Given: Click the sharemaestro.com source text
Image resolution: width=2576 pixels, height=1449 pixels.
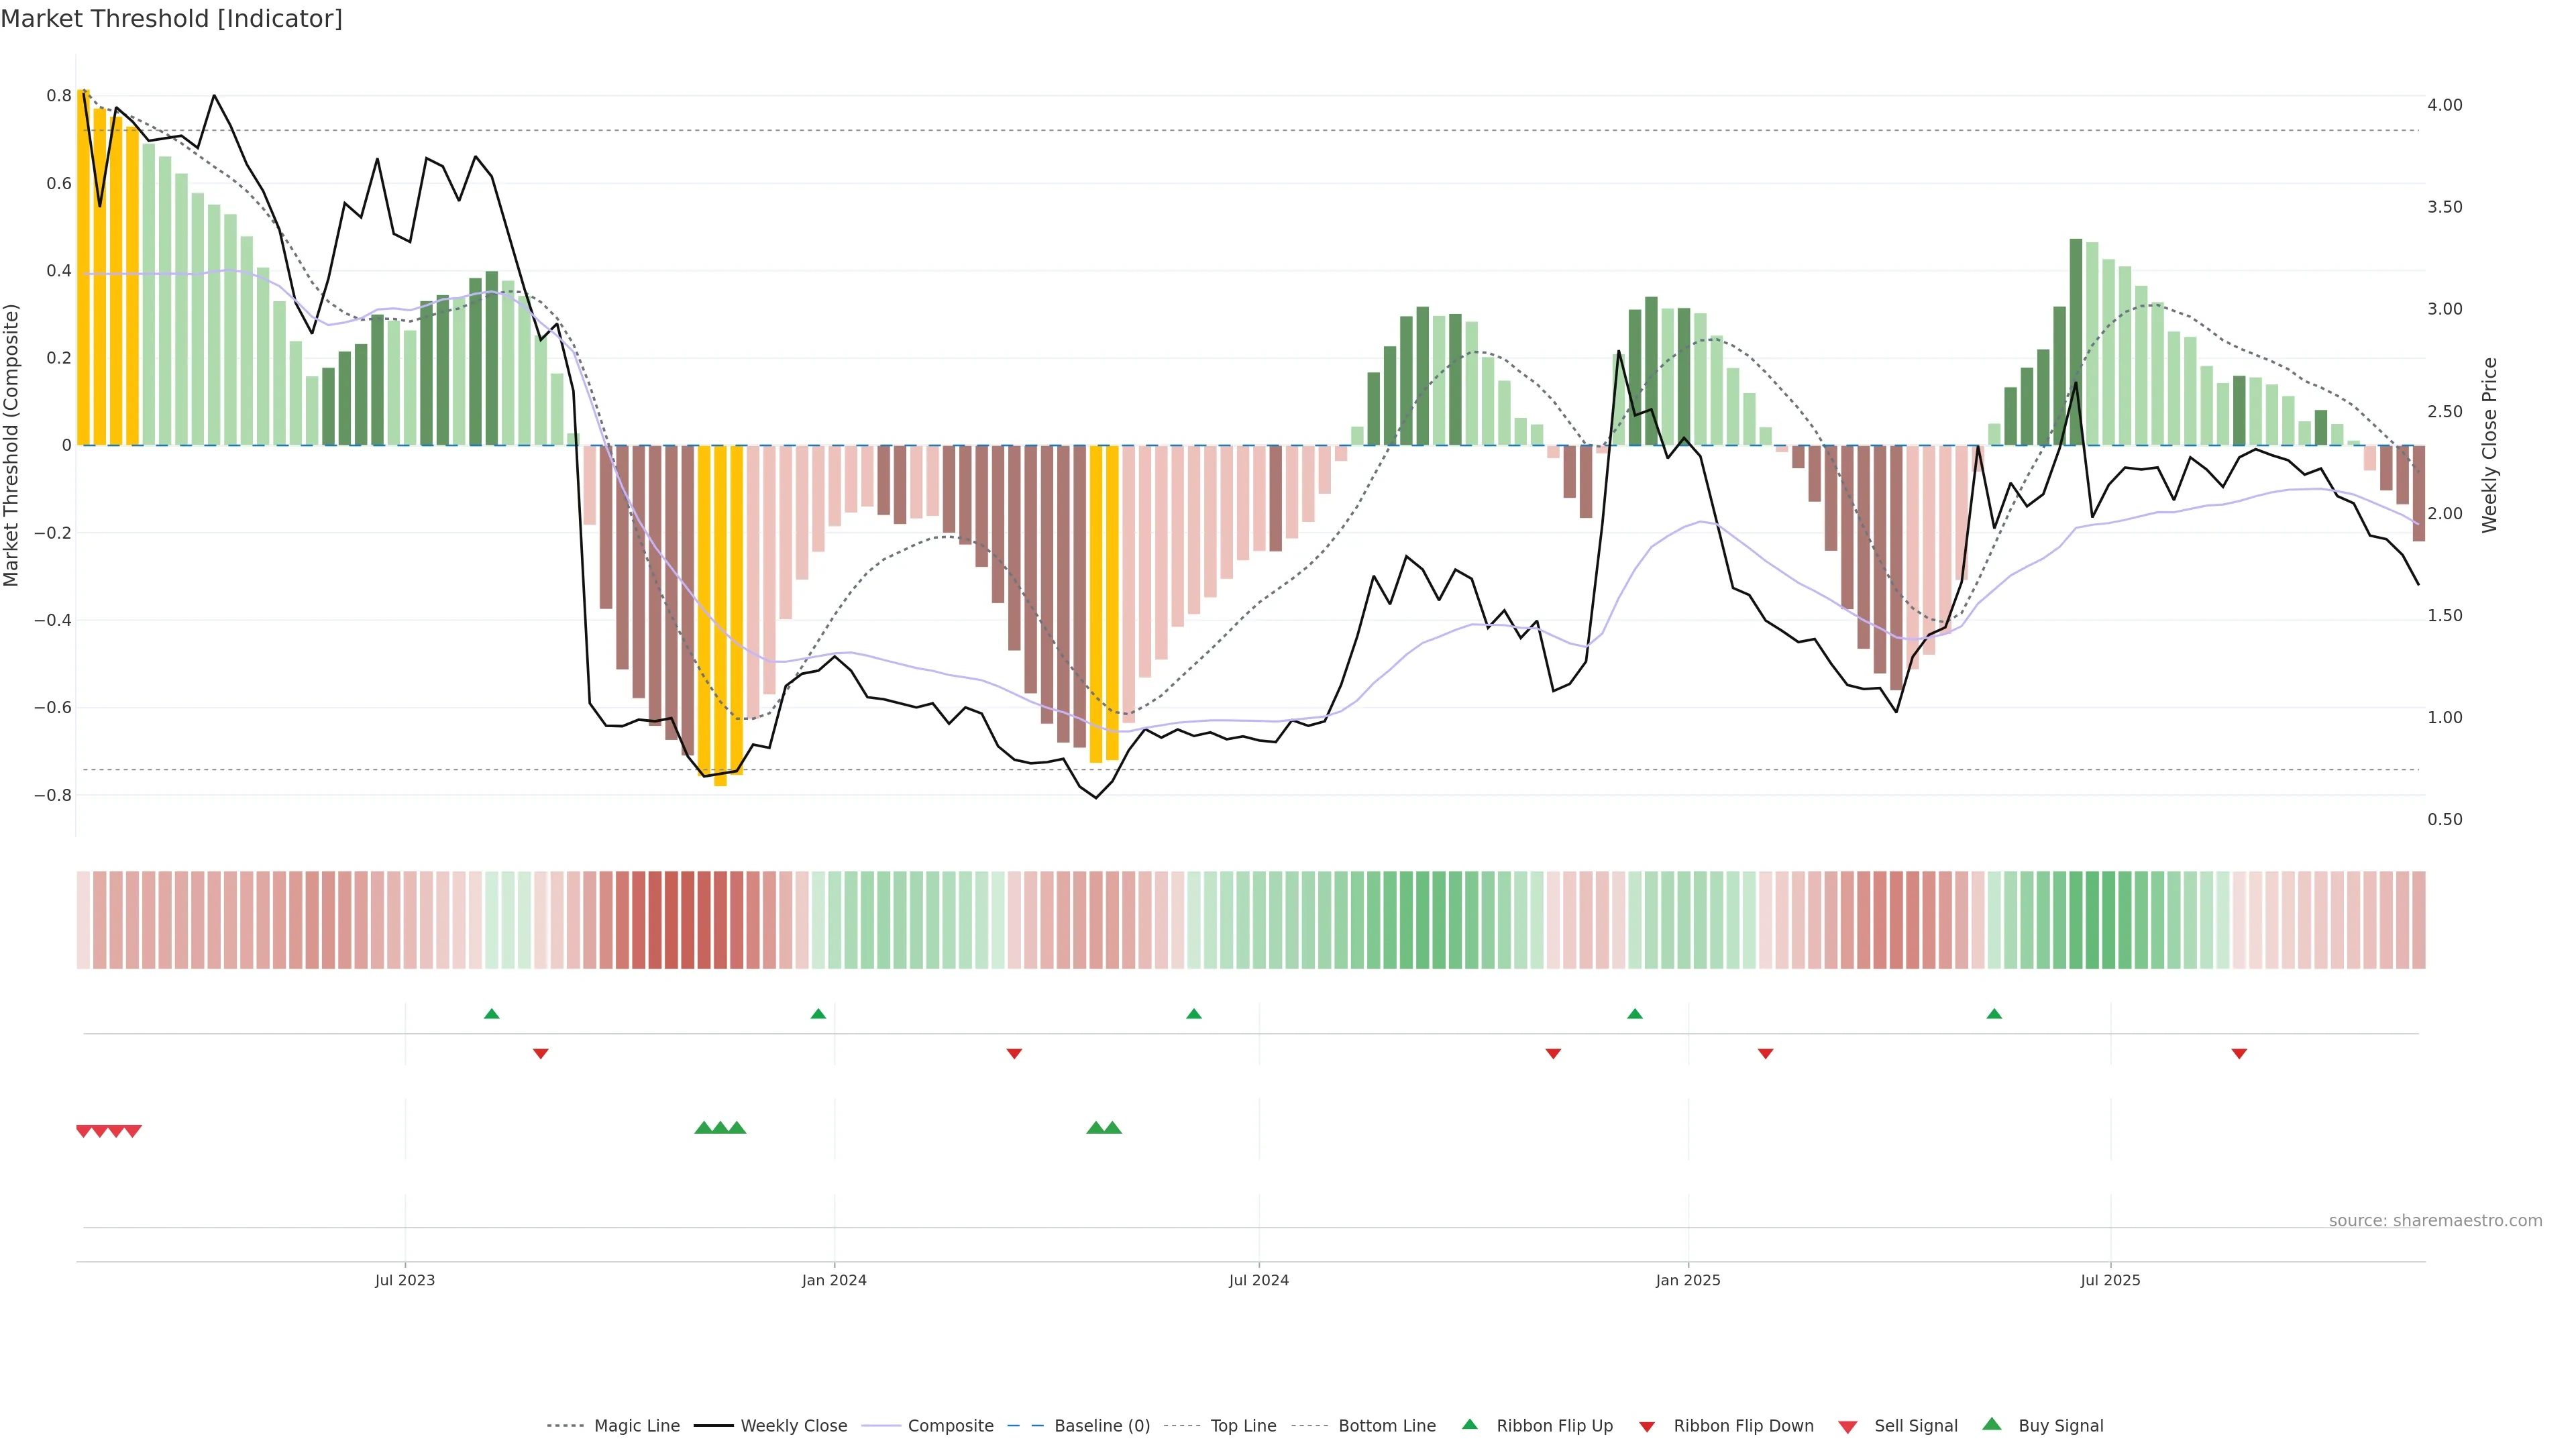Looking at the screenshot, I should click(x=2435, y=1221).
